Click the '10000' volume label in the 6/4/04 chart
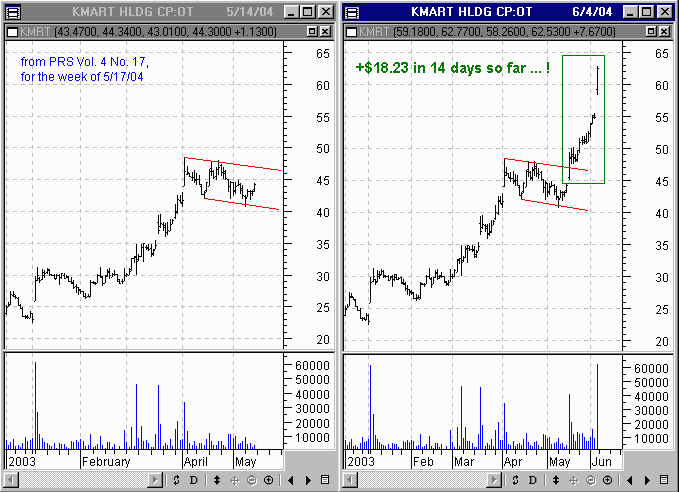The width and height of the screenshot is (679, 492). pos(651,439)
